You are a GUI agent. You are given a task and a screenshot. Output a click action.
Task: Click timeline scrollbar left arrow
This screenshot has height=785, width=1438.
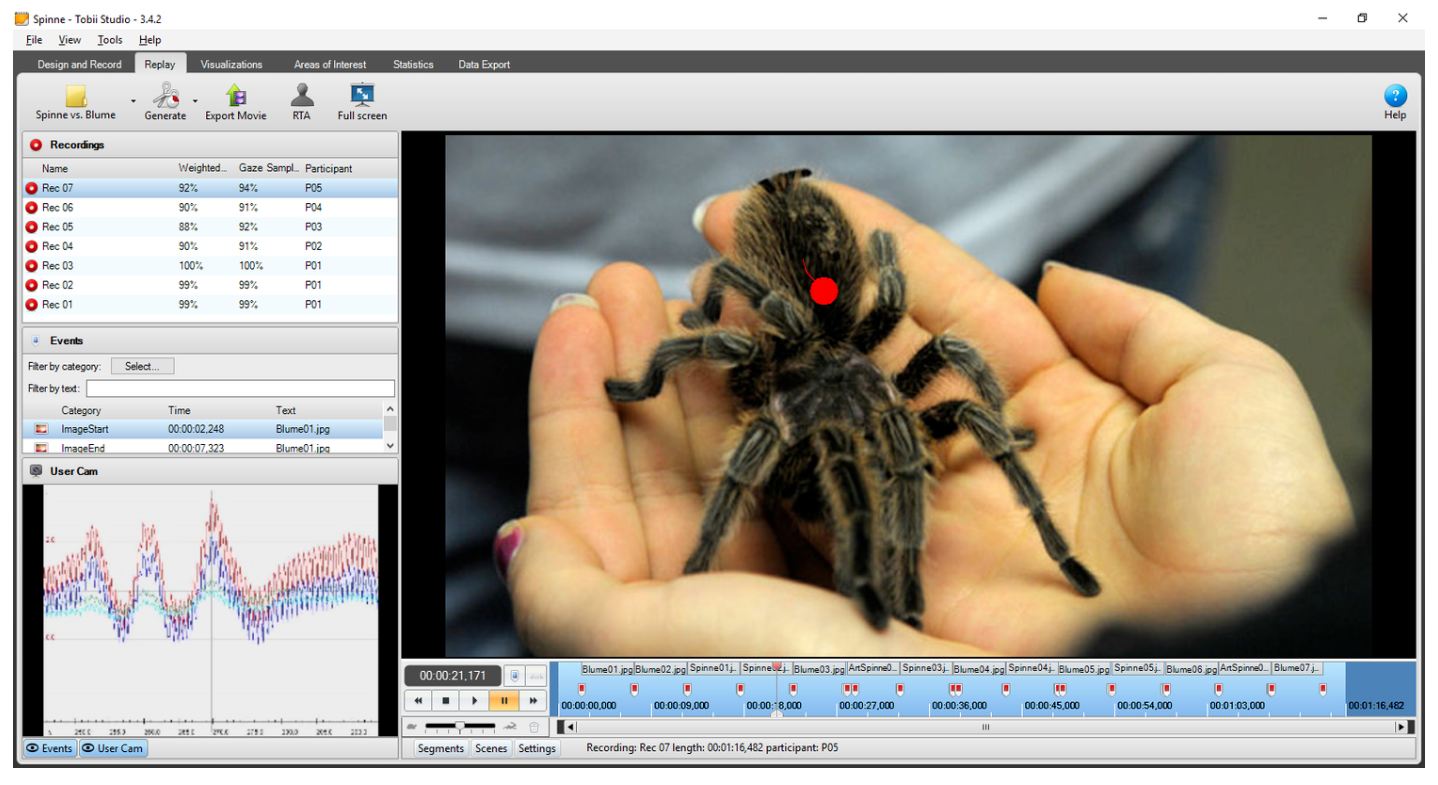[571, 727]
